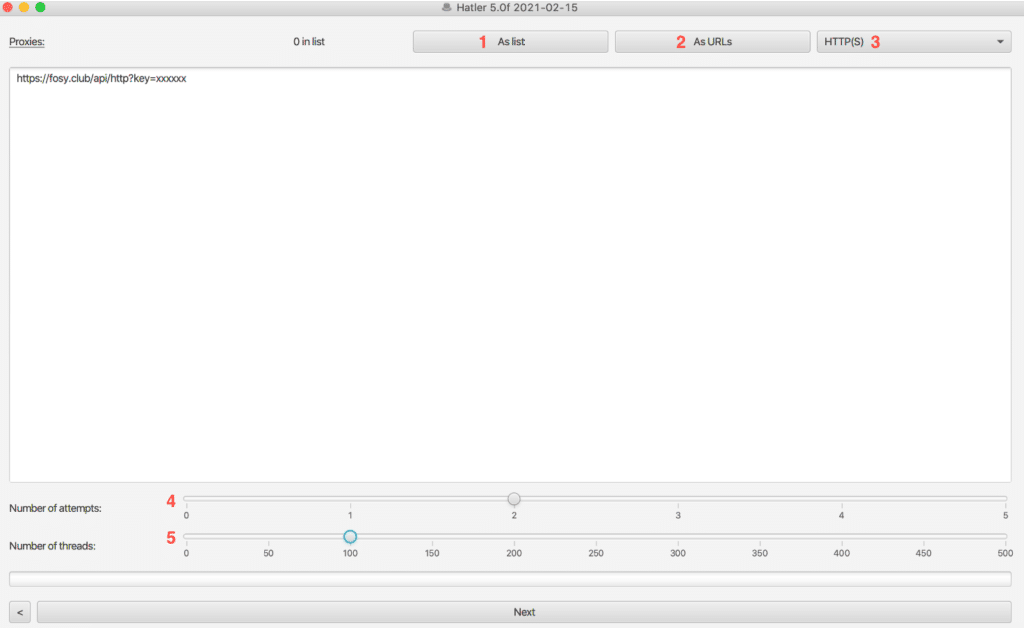Image resolution: width=1024 pixels, height=628 pixels.
Task: Go back using the "<" button
Action: [21, 612]
